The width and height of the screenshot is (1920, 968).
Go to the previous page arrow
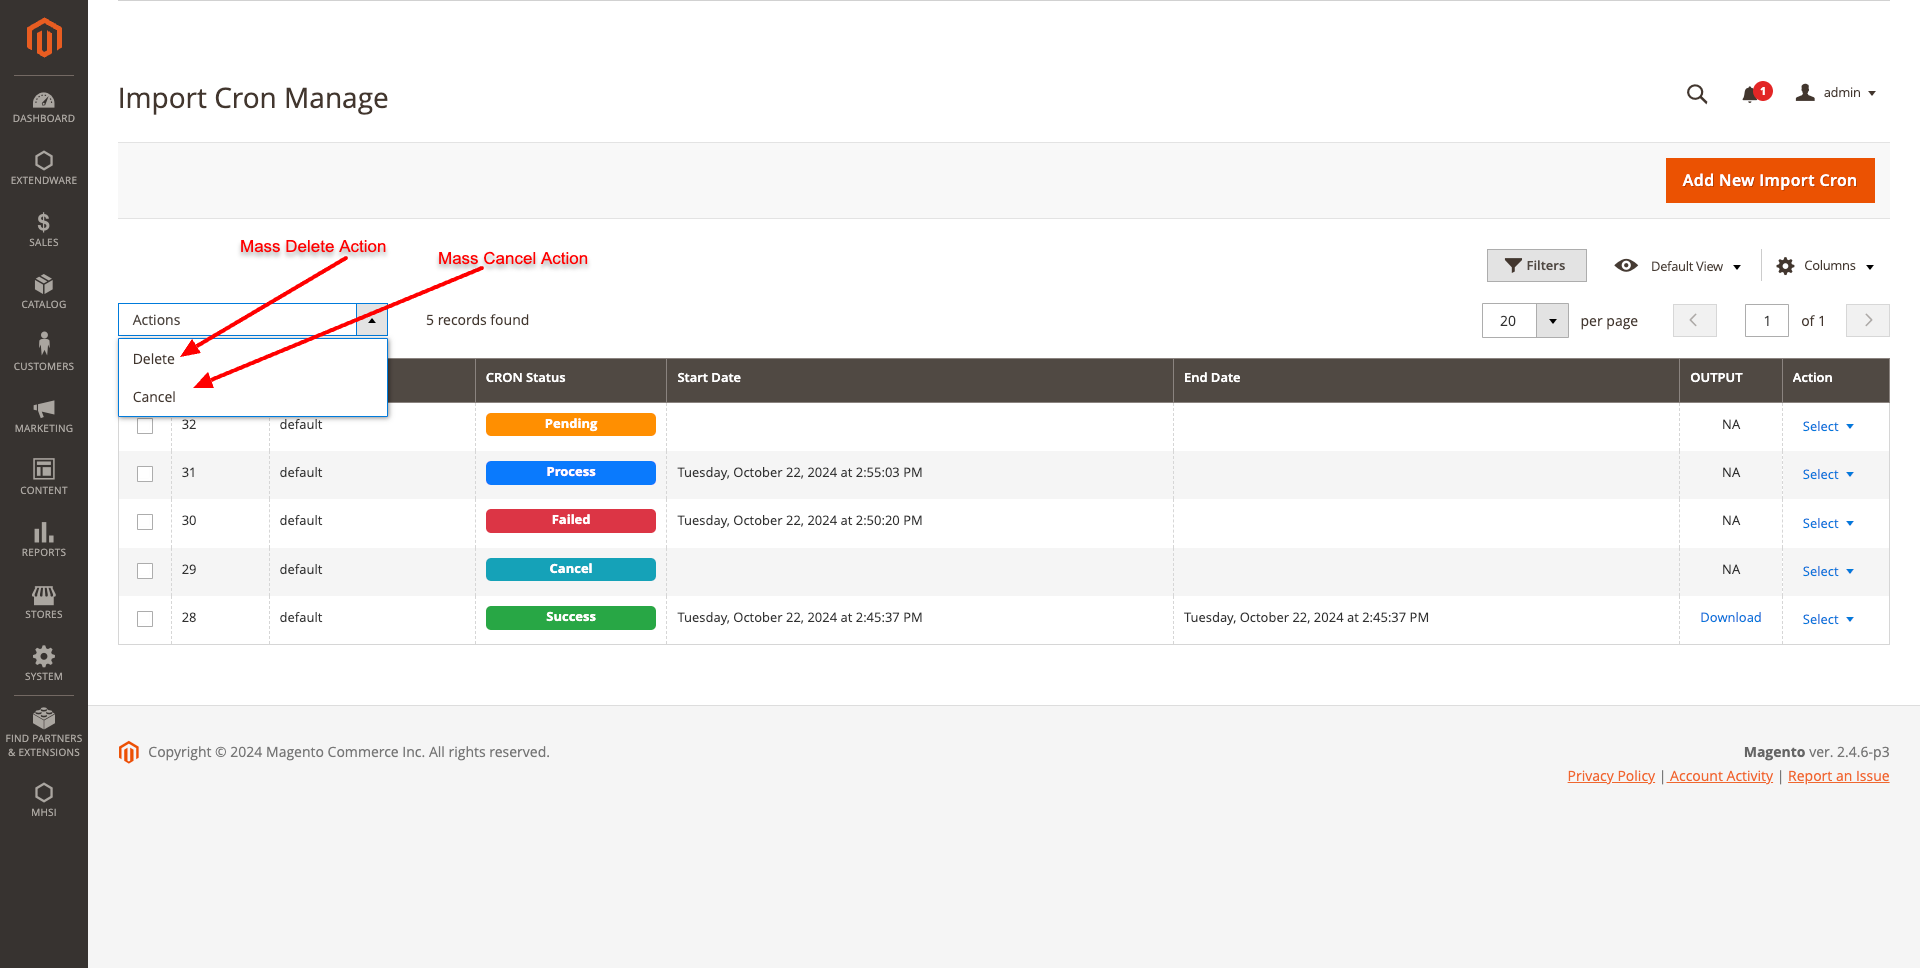coord(1694,320)
